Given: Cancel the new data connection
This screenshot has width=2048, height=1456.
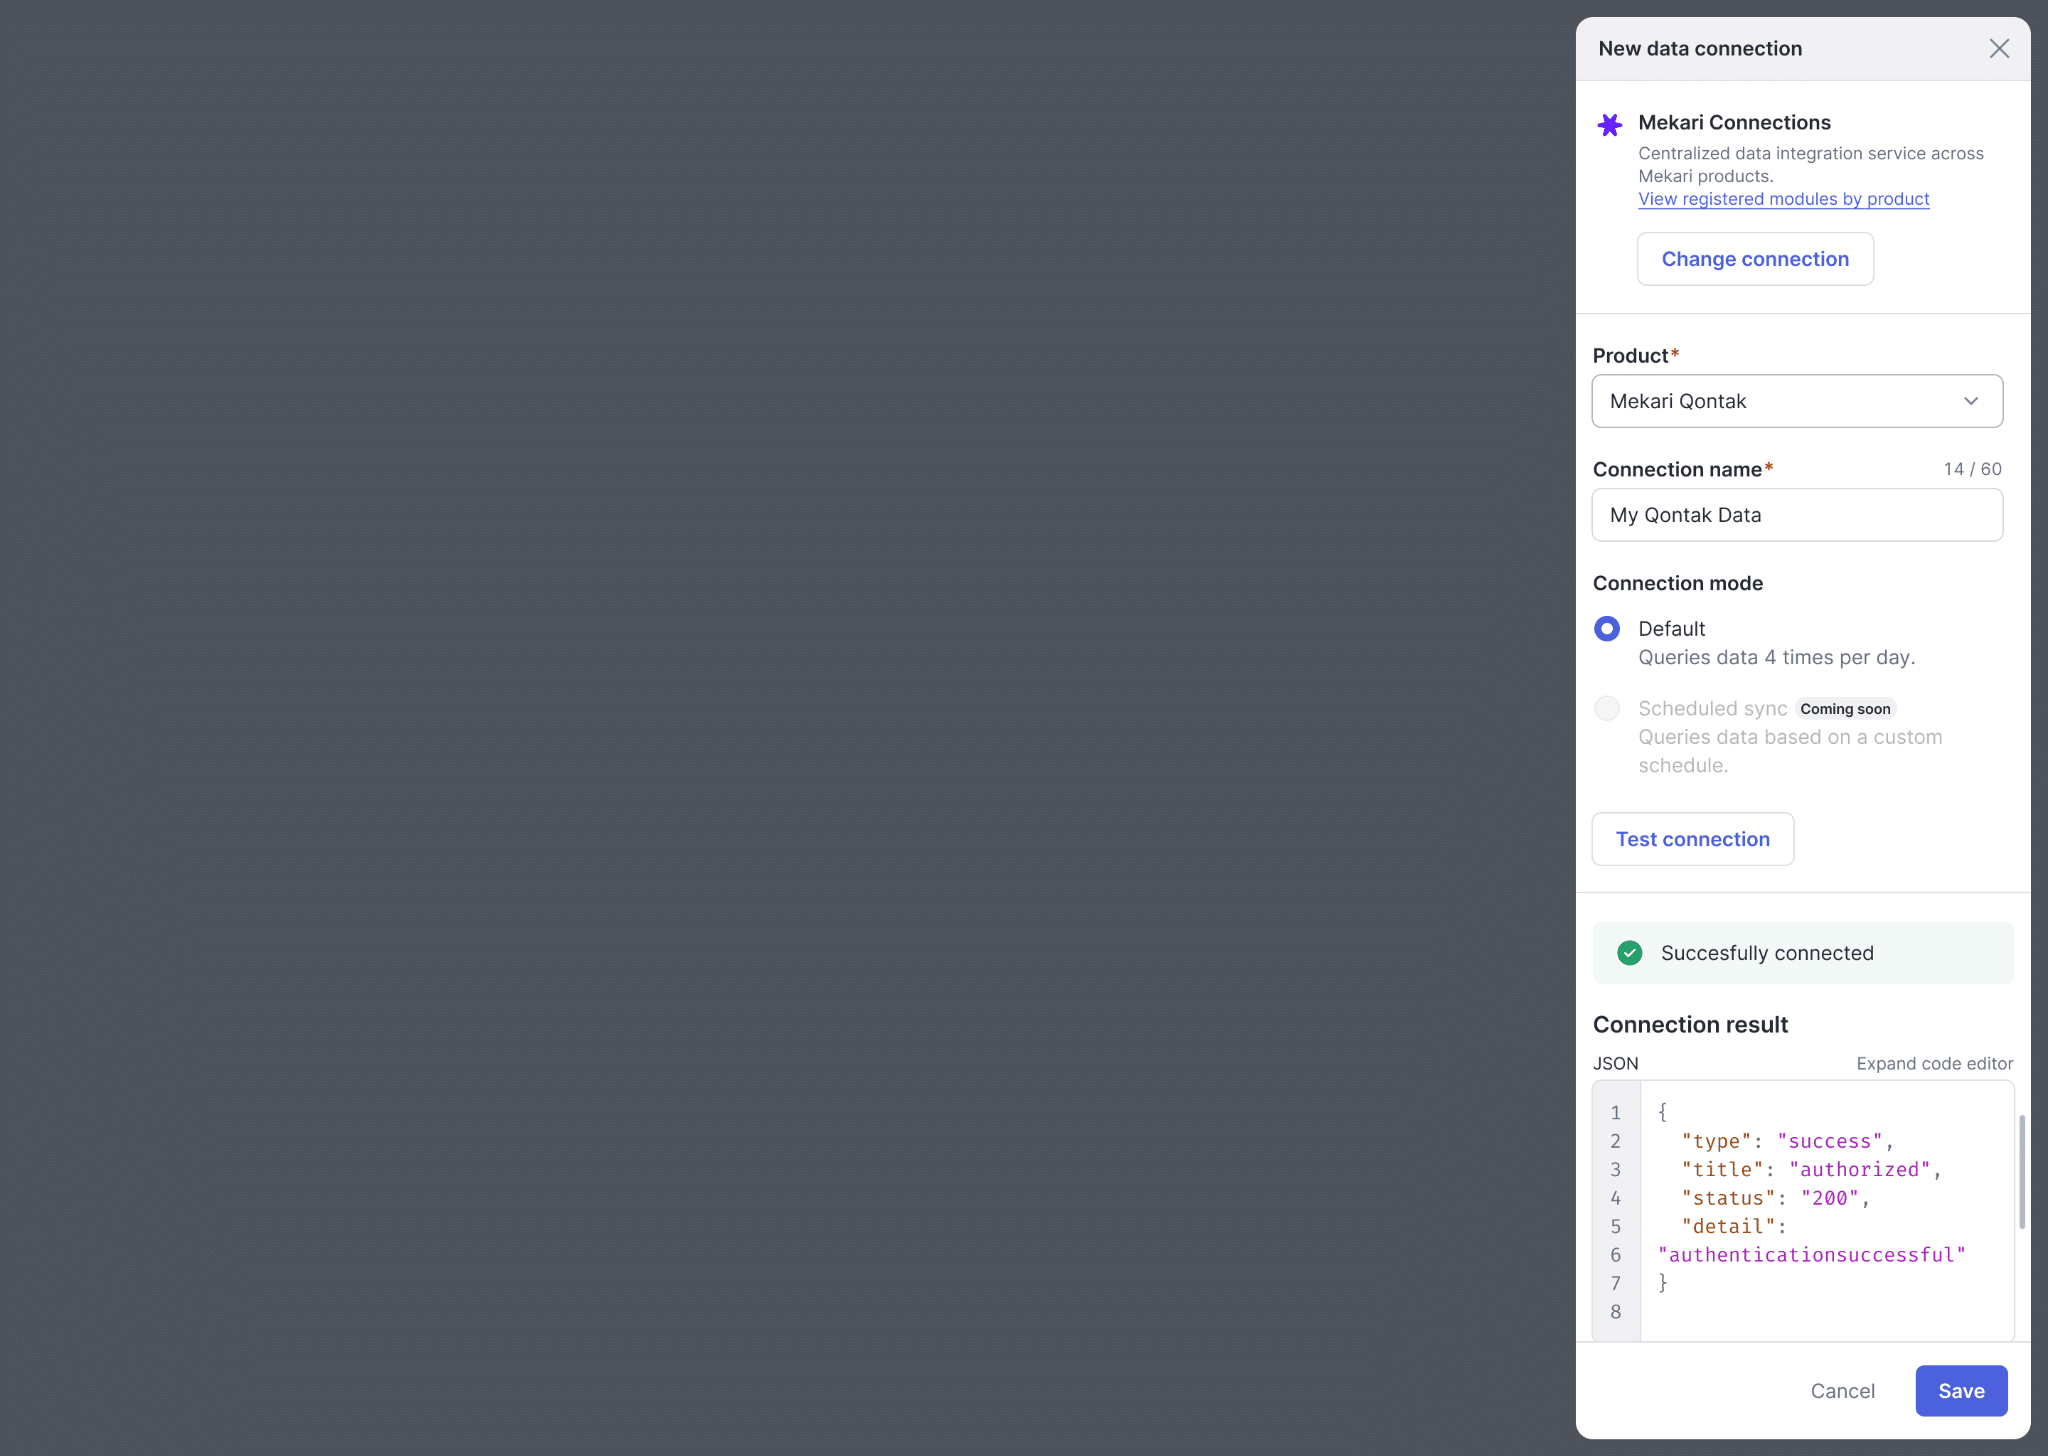Looking at the screenshot, I should point(1842,1391).
